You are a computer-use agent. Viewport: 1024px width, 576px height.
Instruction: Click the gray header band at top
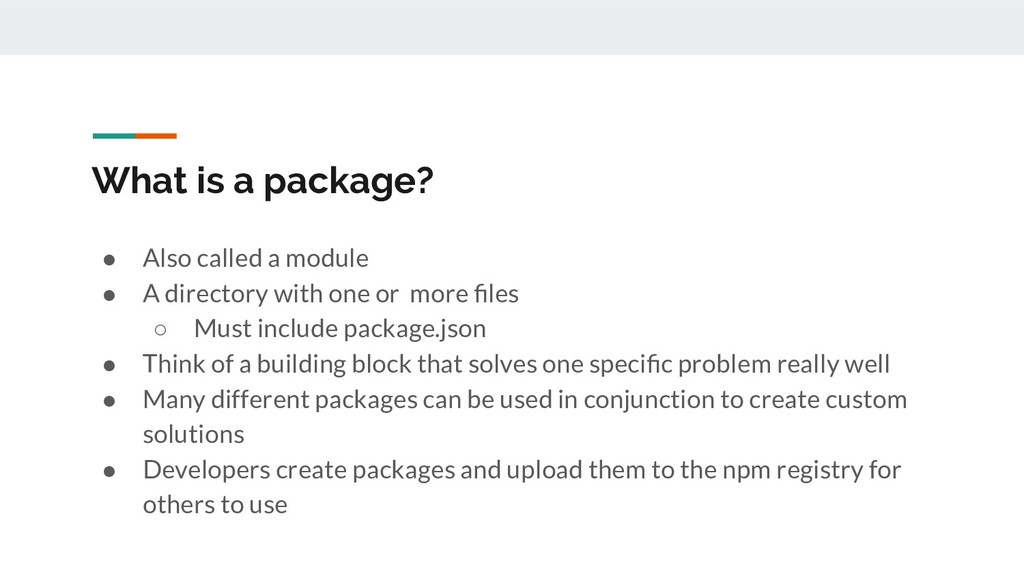click(x=512, y=27)
